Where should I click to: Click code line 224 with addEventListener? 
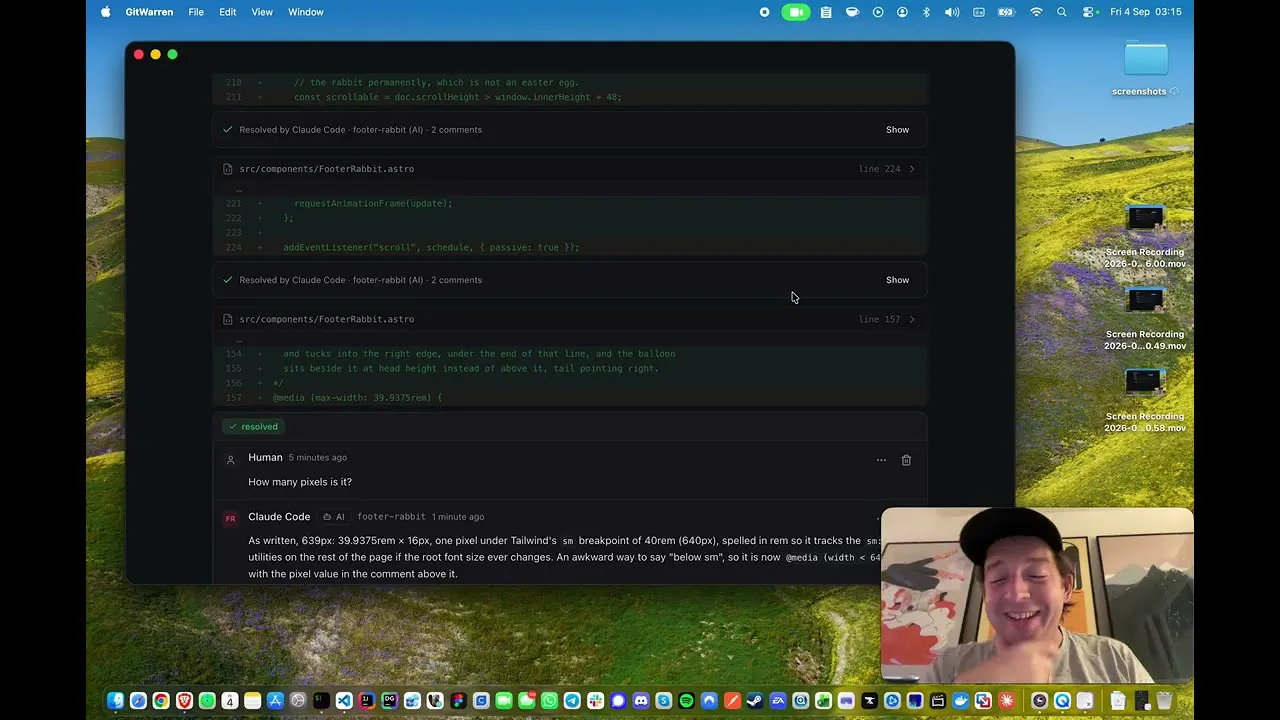pyautogui.click(x=570, y=248)
